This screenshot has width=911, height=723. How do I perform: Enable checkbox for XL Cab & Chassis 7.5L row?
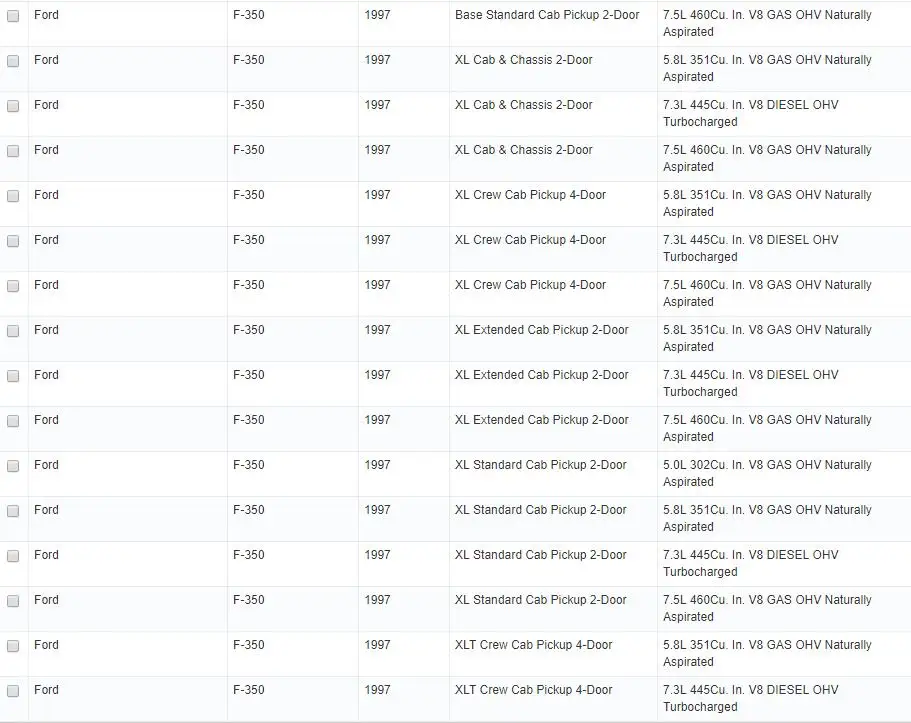tap(13, 151)
